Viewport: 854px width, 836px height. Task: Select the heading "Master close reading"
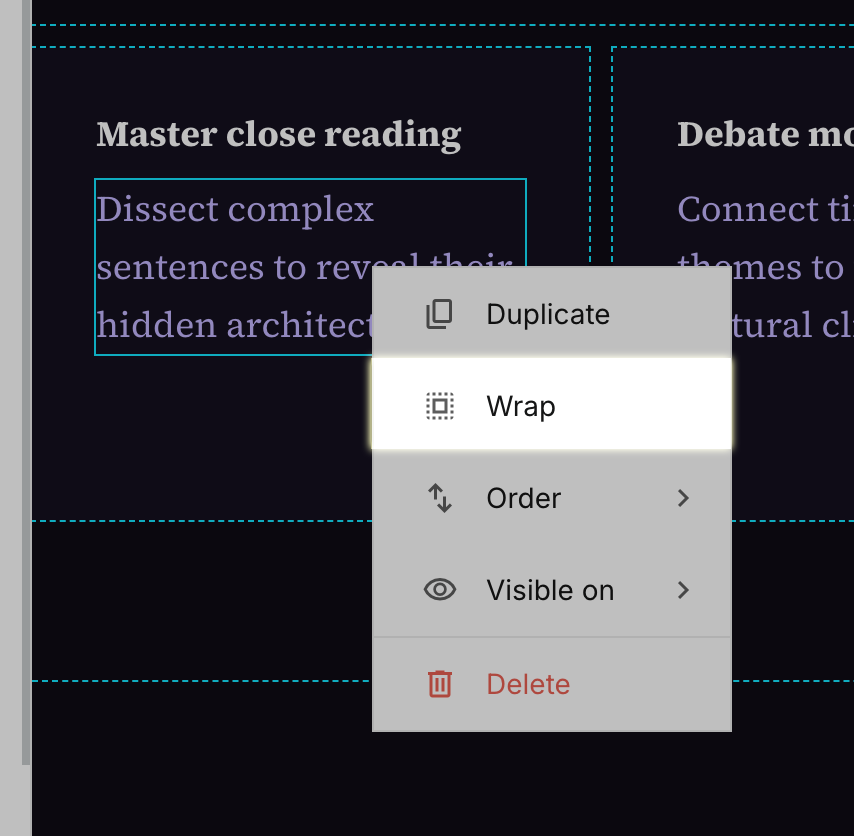click(x=279, y=135)
